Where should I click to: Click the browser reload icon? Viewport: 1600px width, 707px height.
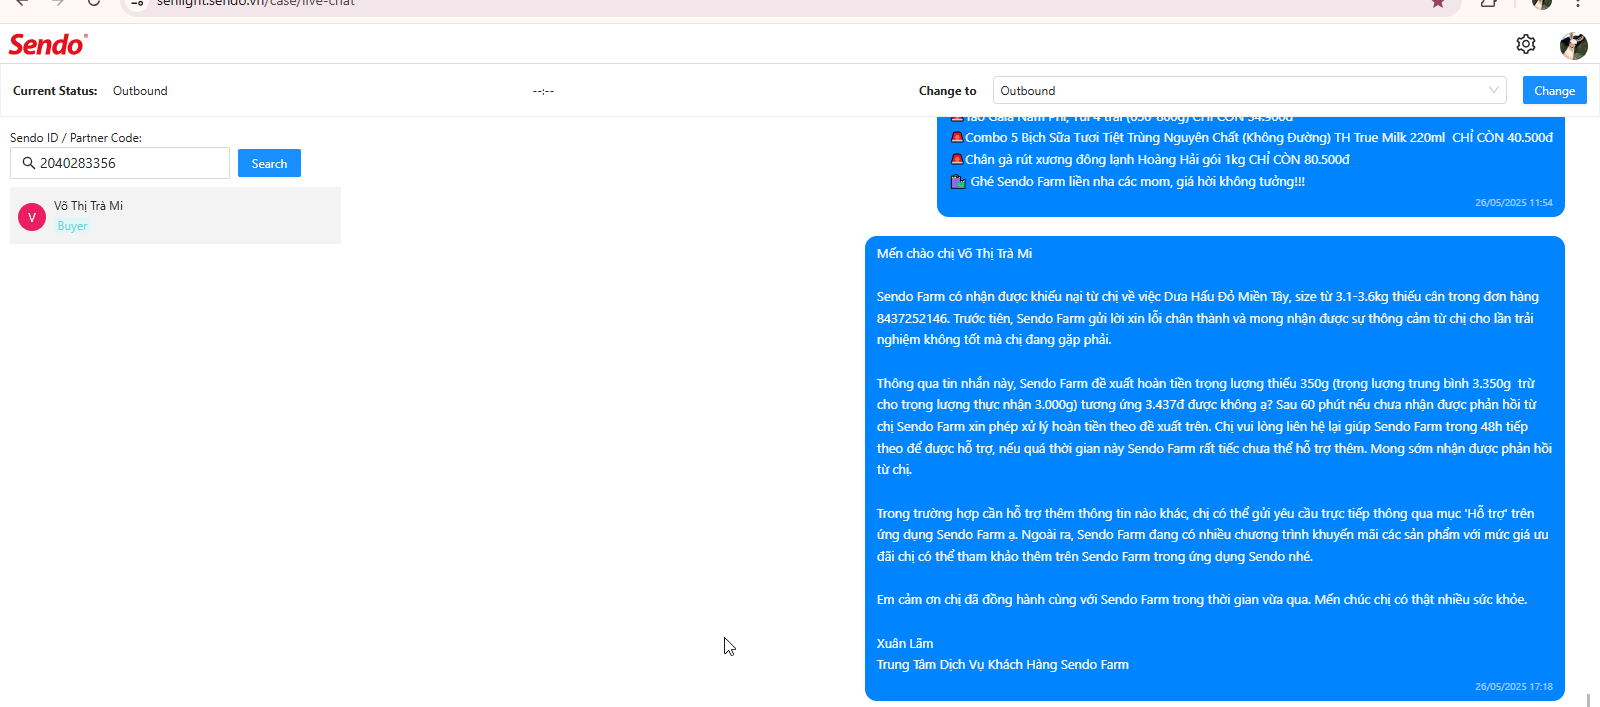tap(93, 3)
